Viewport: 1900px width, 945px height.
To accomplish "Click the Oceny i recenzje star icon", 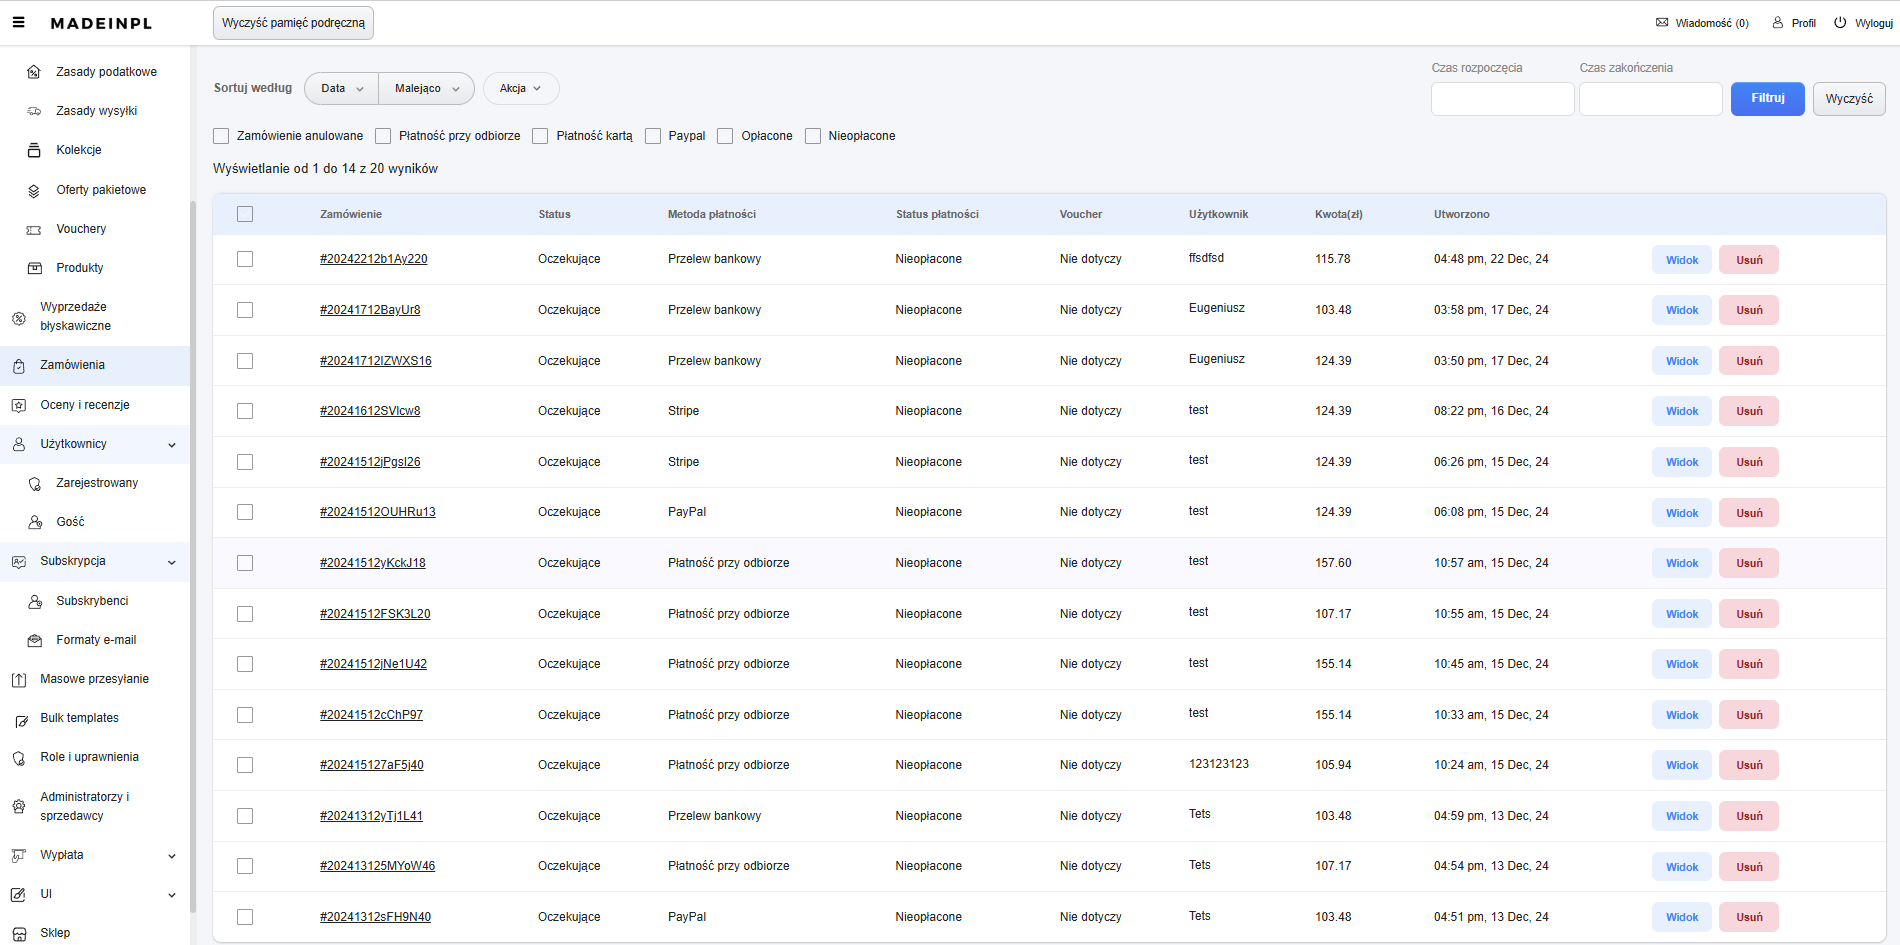I will pyautogui.click(x=19, y=405).
